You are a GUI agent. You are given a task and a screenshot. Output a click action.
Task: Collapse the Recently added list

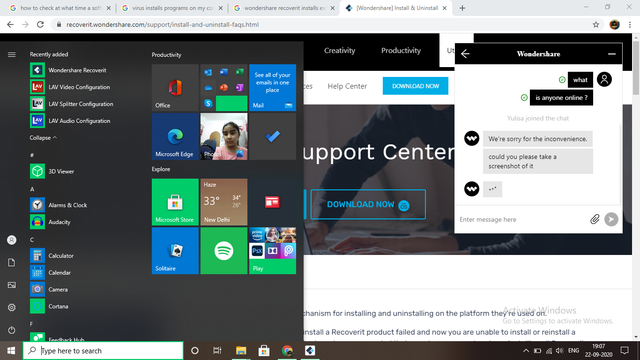tap(43, 138)
